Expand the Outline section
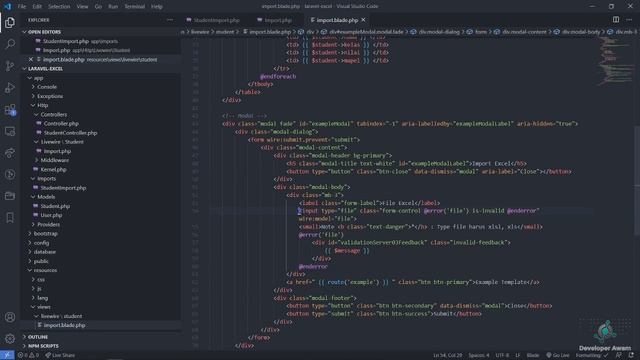Image resolution: width=640 pixels, height=360 pixels. [100, 337]
